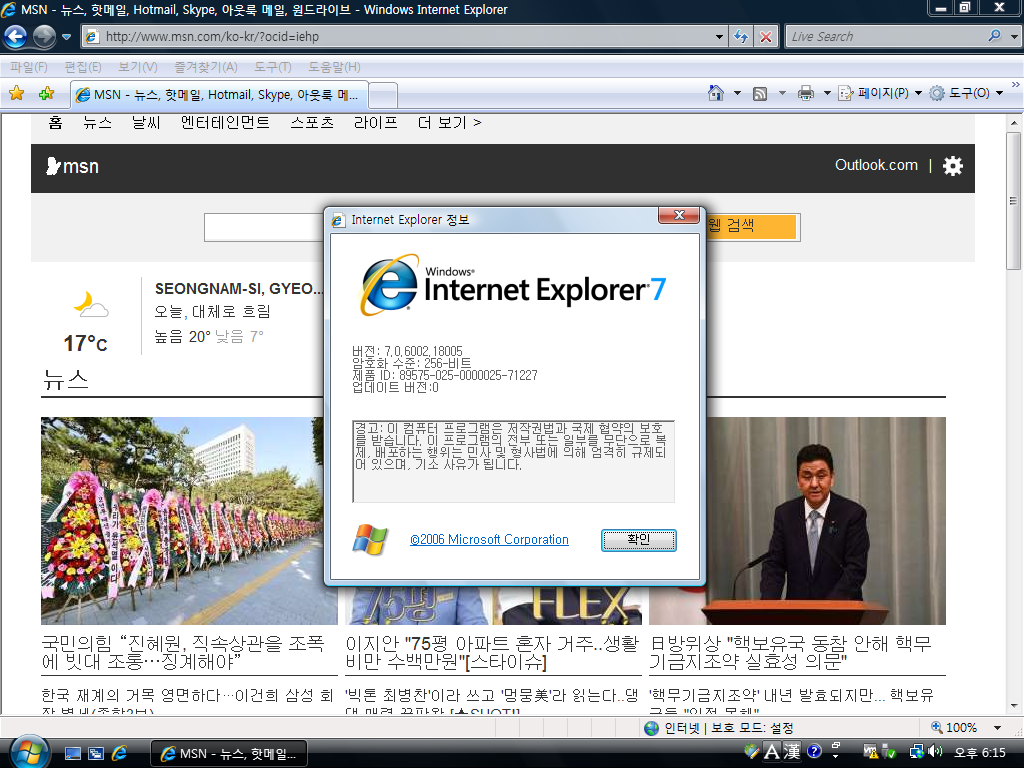The height and width of the screenshot is (768, 1024).
Task: Open the 도움말(H) menu
Action: click(334, 67)
